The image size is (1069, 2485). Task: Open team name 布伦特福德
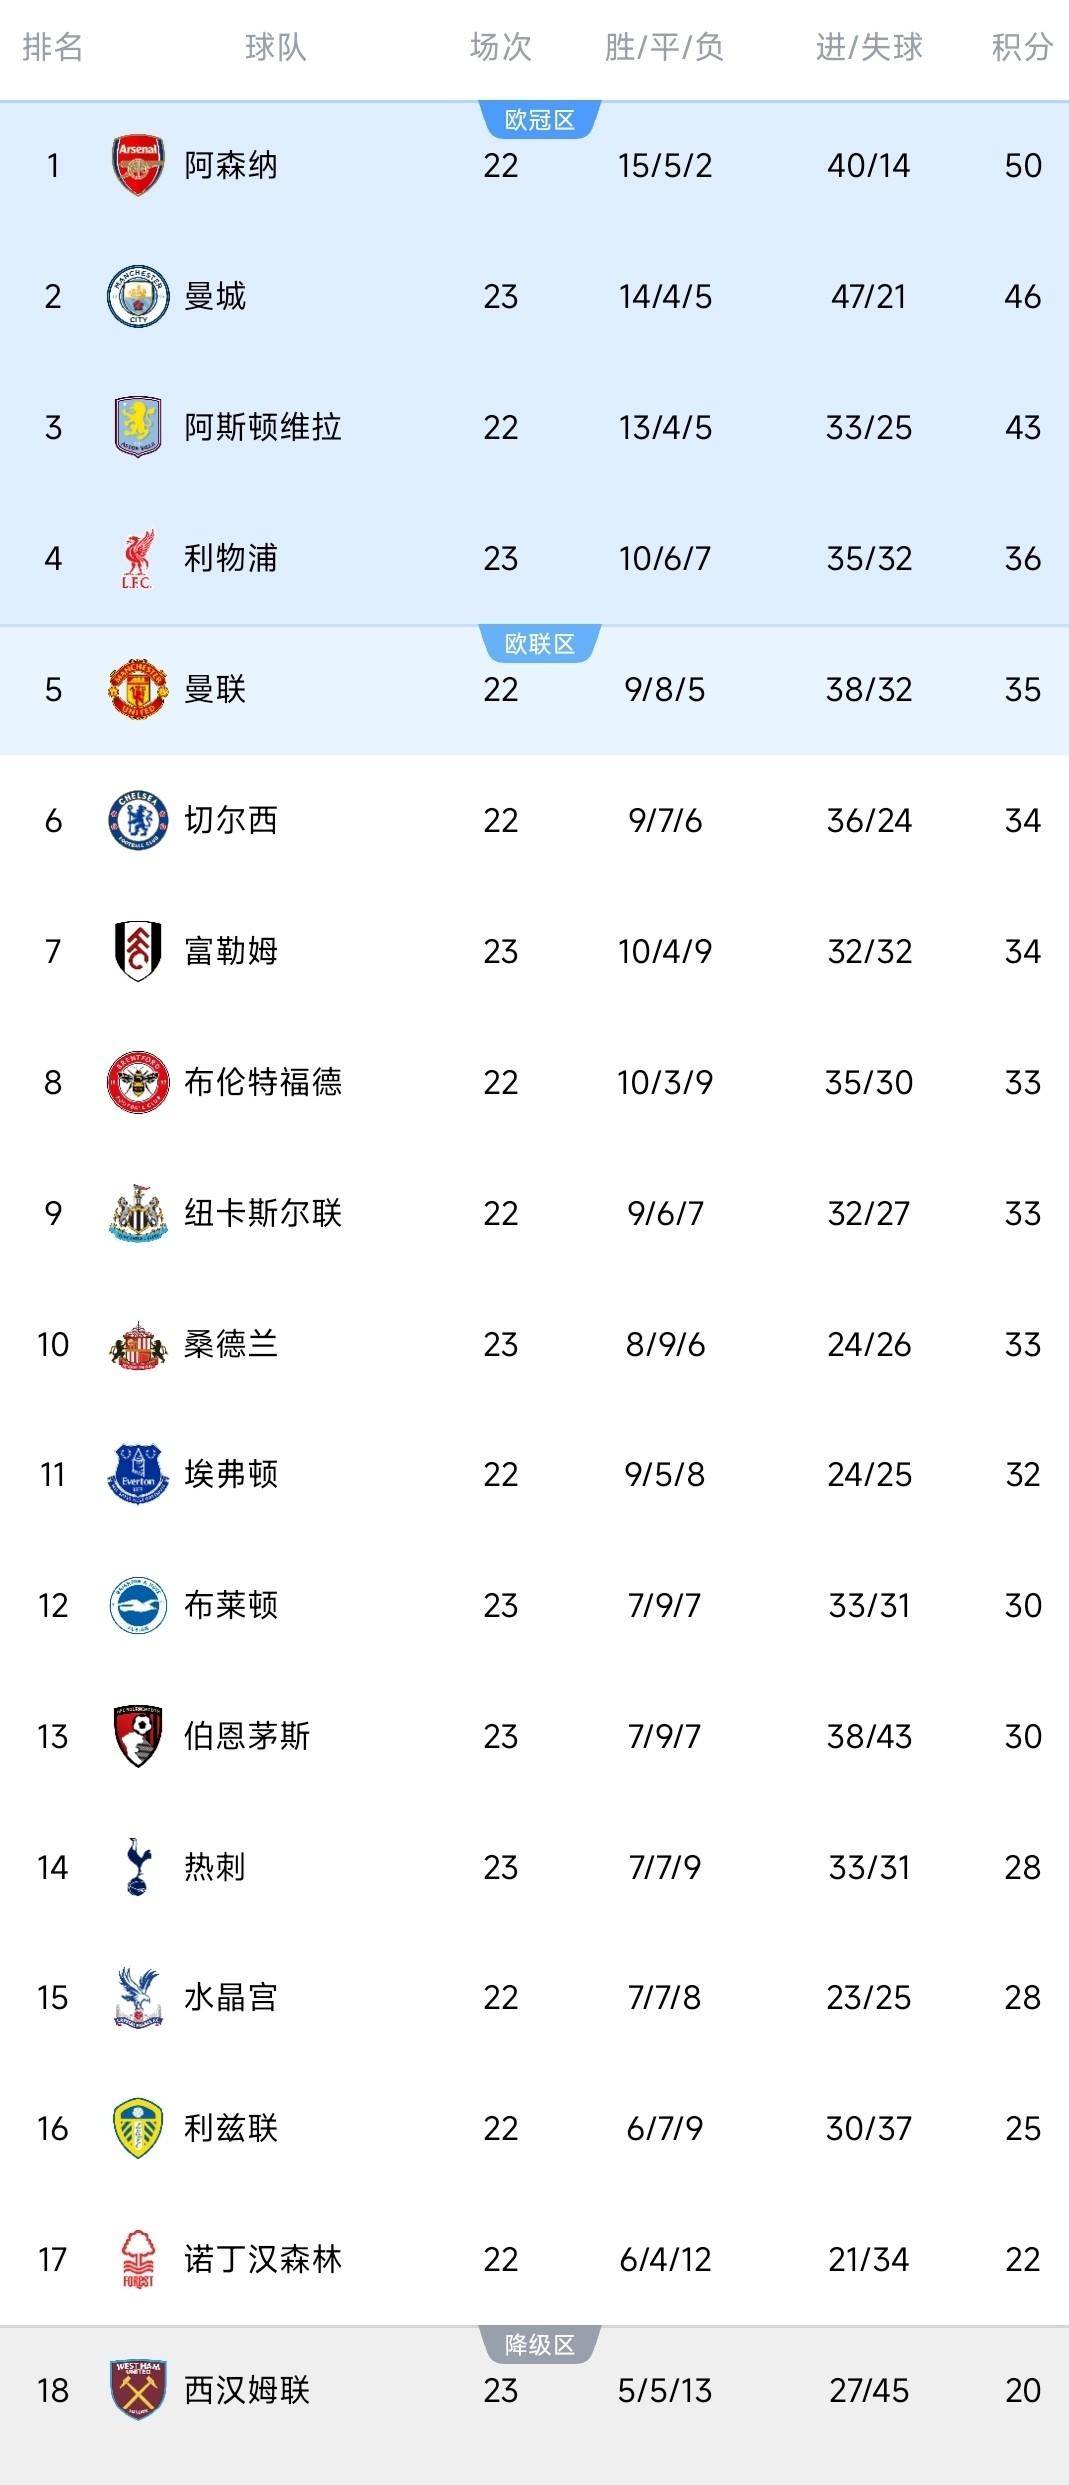click(x=263, y=1082)
